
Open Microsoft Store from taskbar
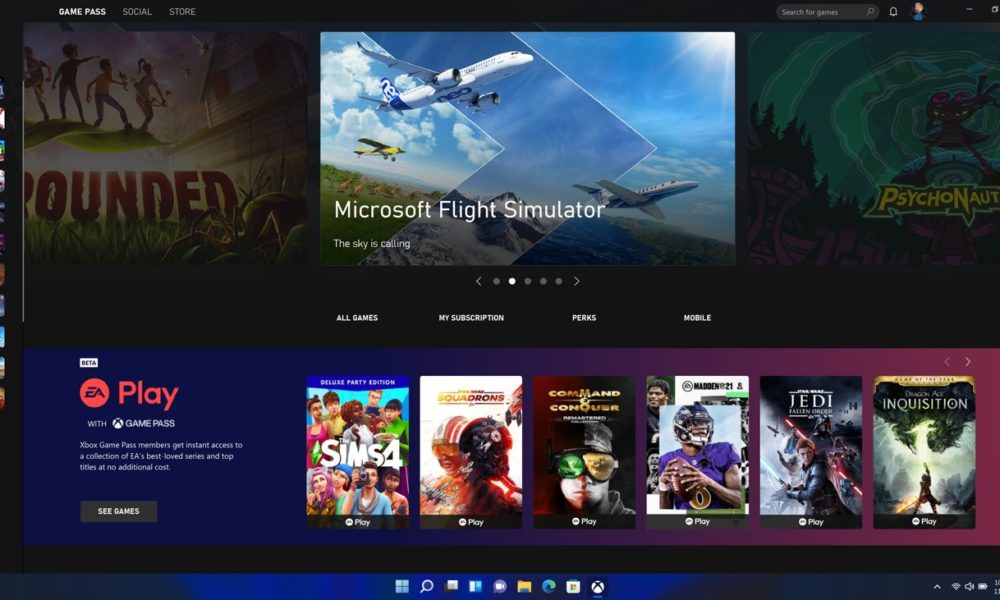573,586
